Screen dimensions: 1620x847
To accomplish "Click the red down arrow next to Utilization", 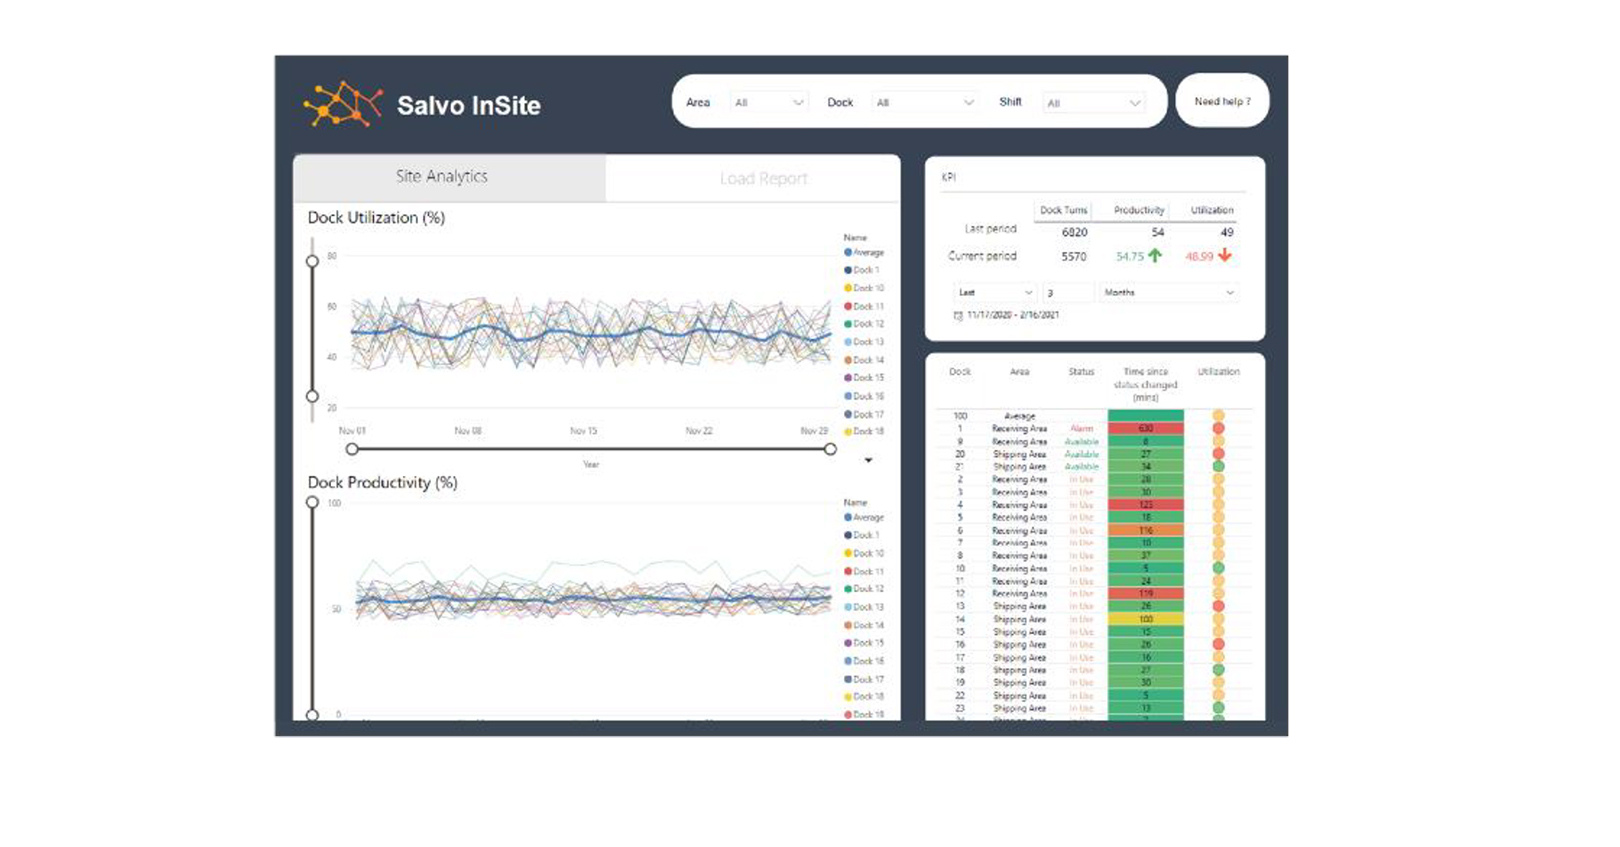I will coord(1225,256).
